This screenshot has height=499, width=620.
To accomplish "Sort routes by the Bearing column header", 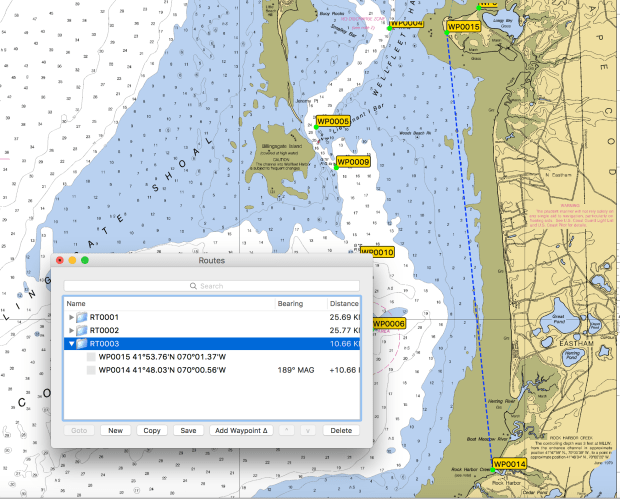I will coord(299,302).
